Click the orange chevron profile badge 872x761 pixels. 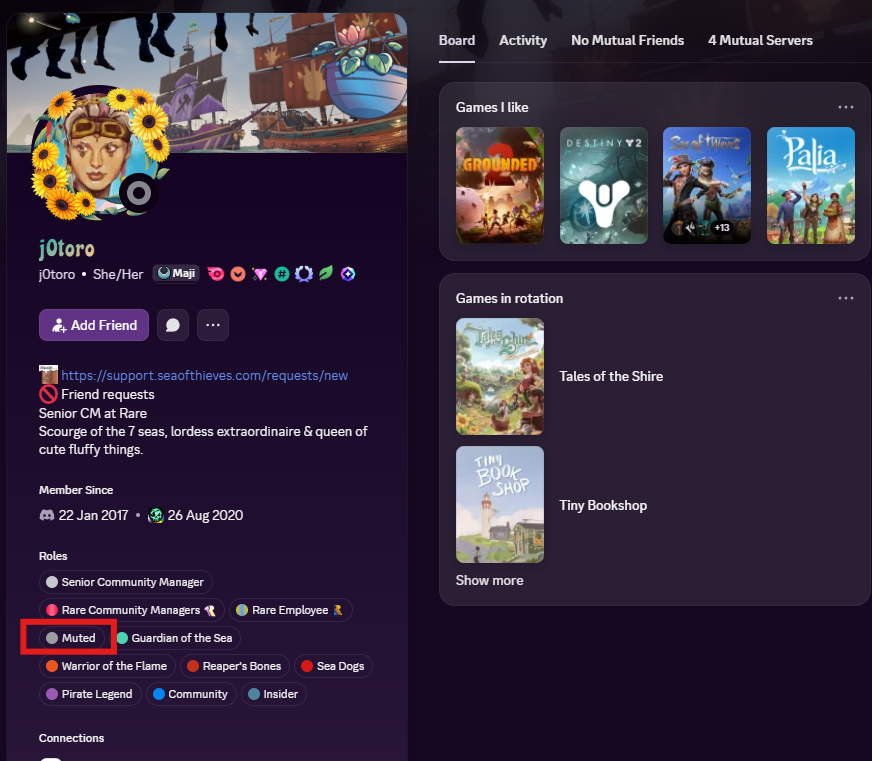[238, 274]
